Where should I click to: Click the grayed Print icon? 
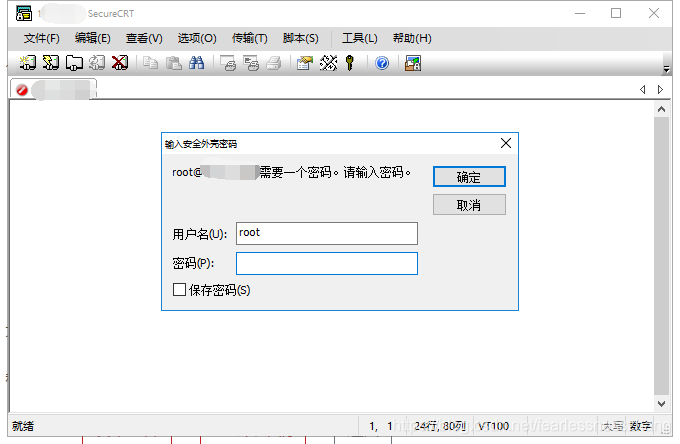click(x=274, y=63)
